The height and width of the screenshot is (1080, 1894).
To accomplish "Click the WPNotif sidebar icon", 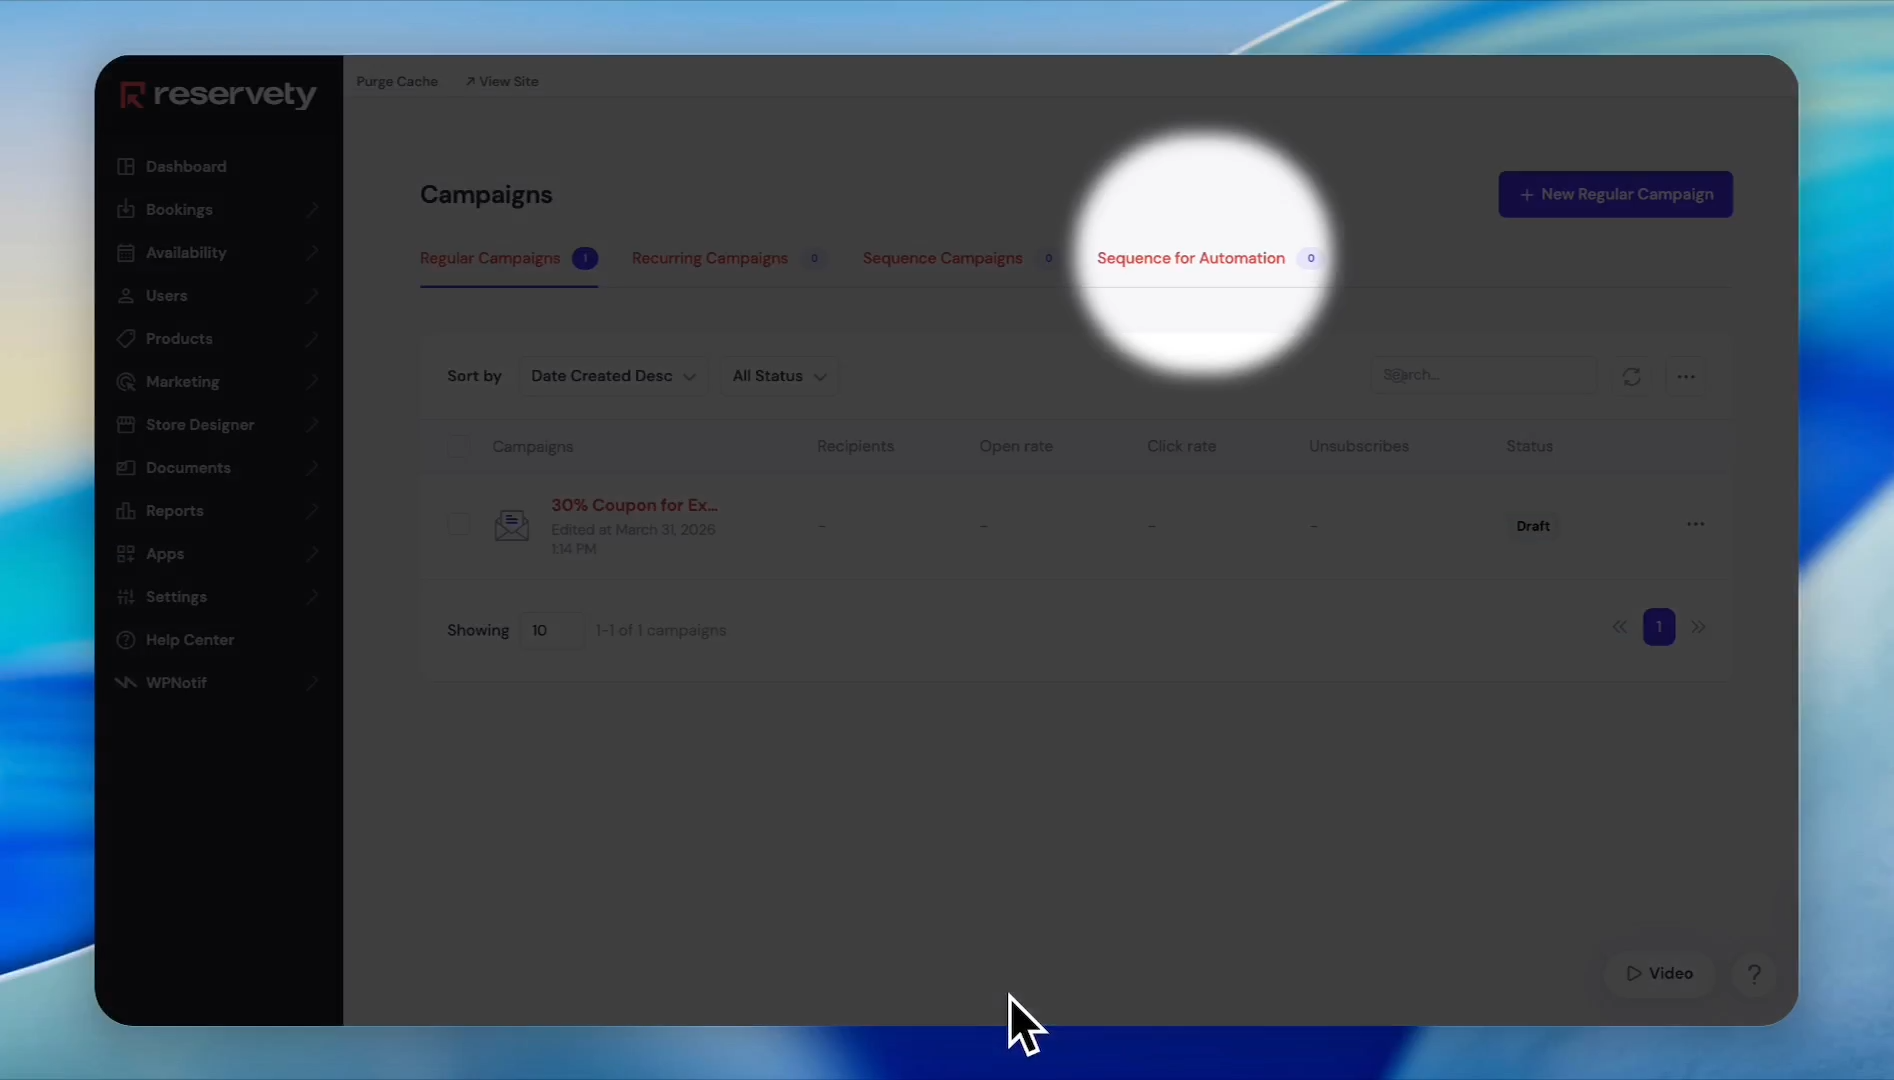I will (126, 682).
